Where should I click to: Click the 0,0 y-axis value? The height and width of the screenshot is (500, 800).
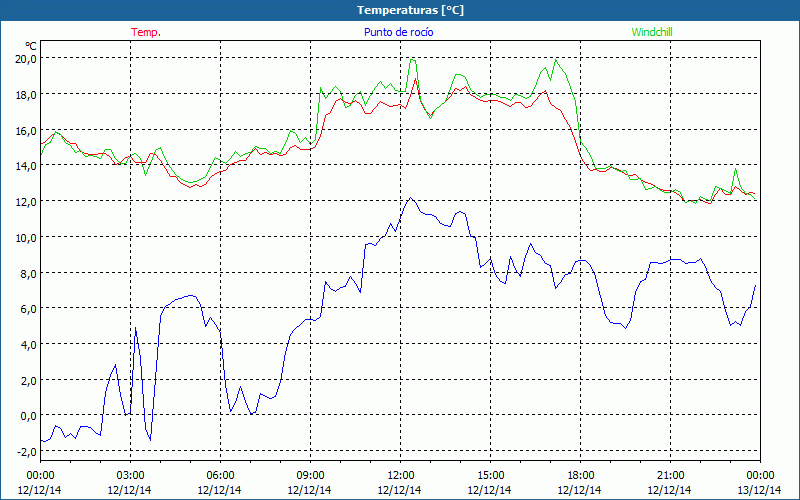tap(29, 416)
